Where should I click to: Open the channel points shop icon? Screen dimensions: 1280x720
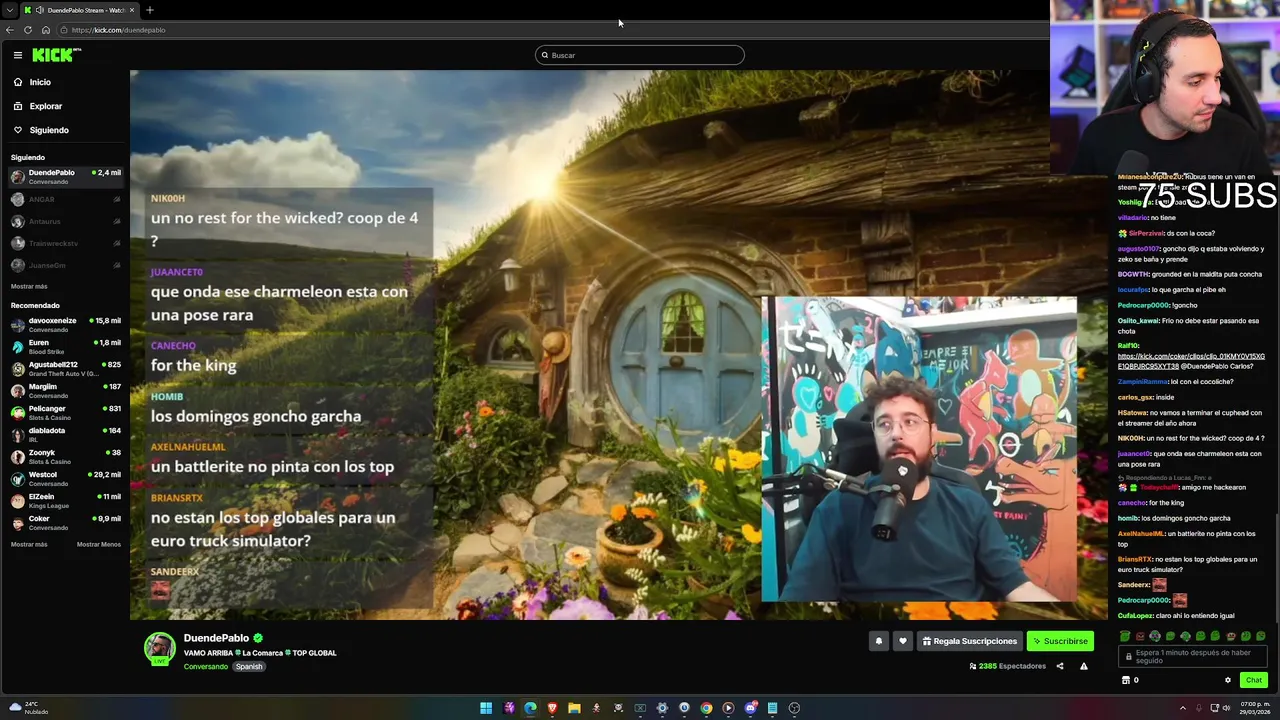[x=1126, y=680]
